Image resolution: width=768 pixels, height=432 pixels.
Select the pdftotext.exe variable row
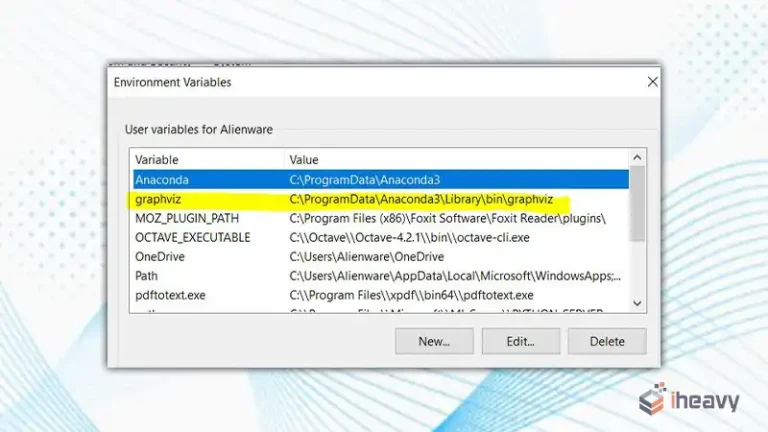381,295
